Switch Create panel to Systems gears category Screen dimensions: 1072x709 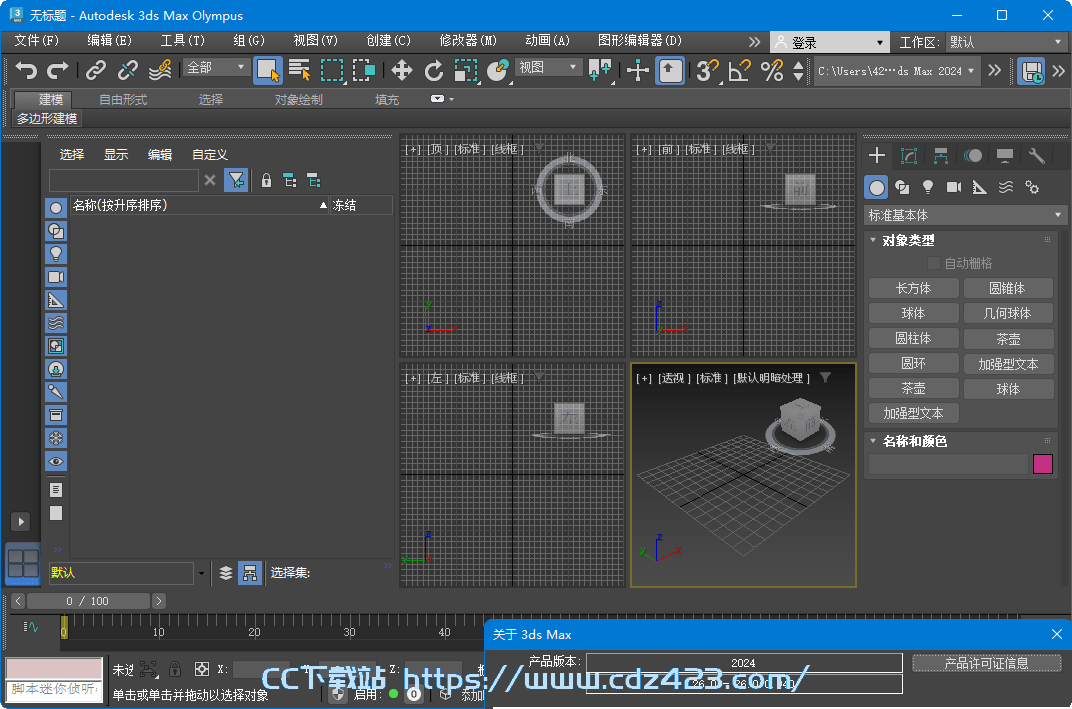[1032, 187]
